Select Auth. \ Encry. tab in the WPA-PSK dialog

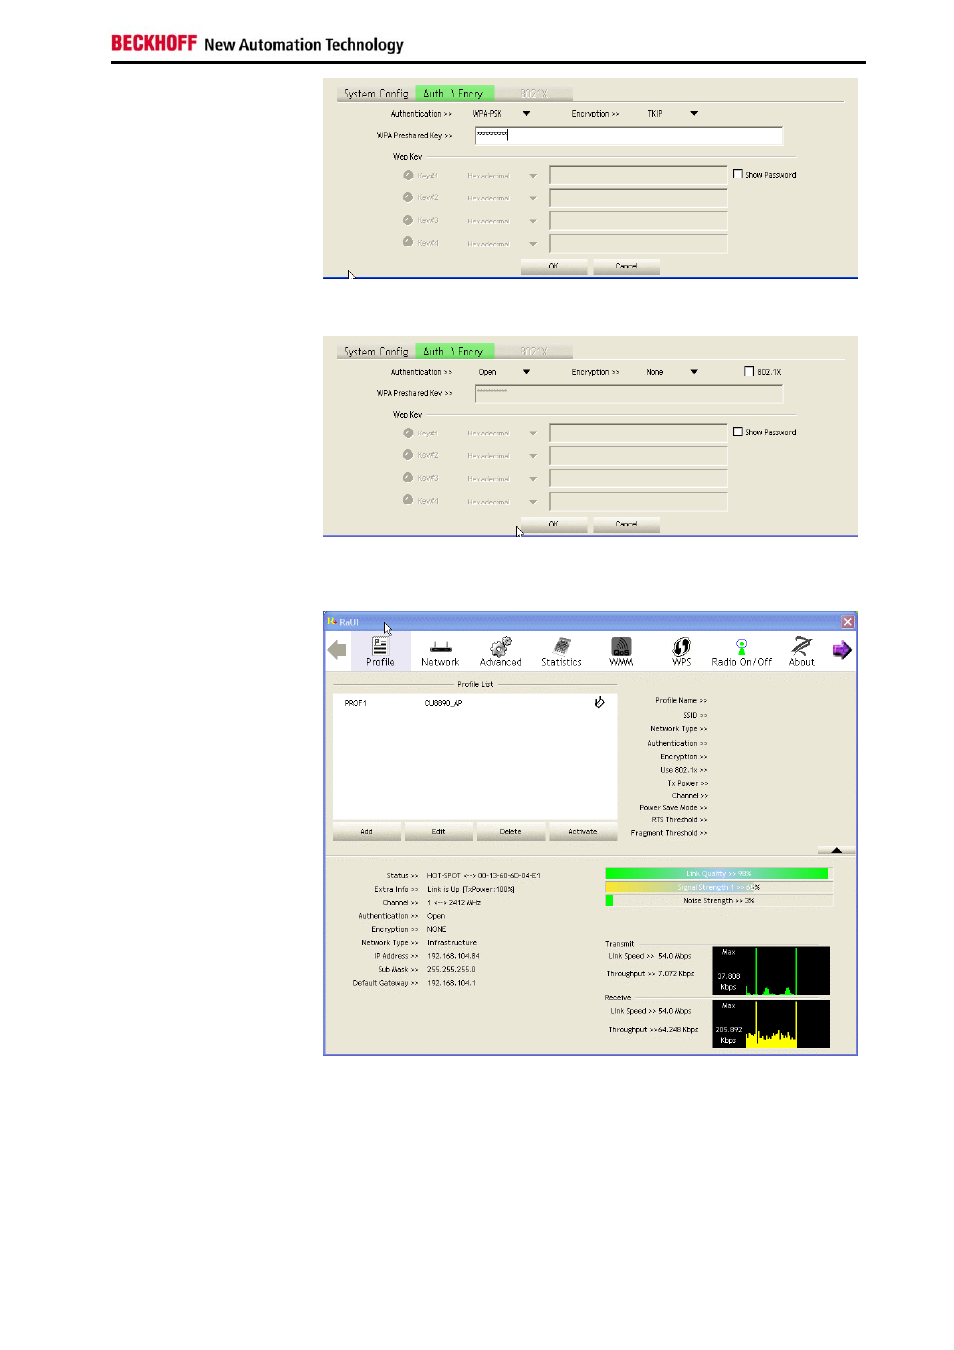[x=454, y=93]
